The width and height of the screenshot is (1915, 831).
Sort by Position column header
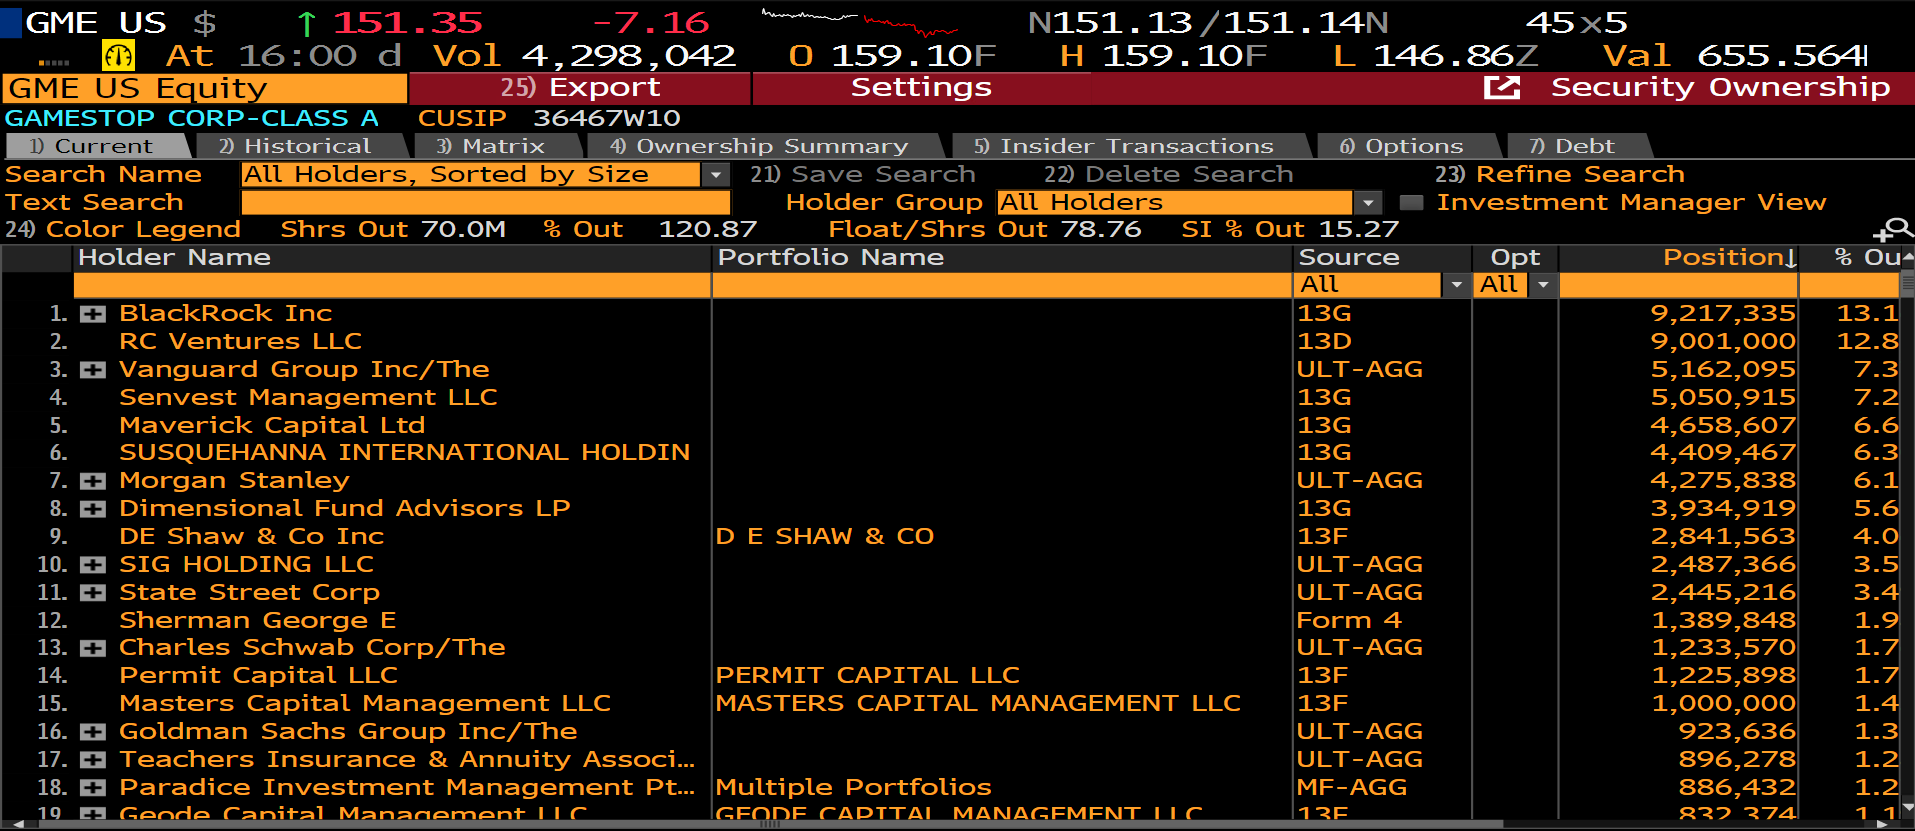pos(1729,257)
